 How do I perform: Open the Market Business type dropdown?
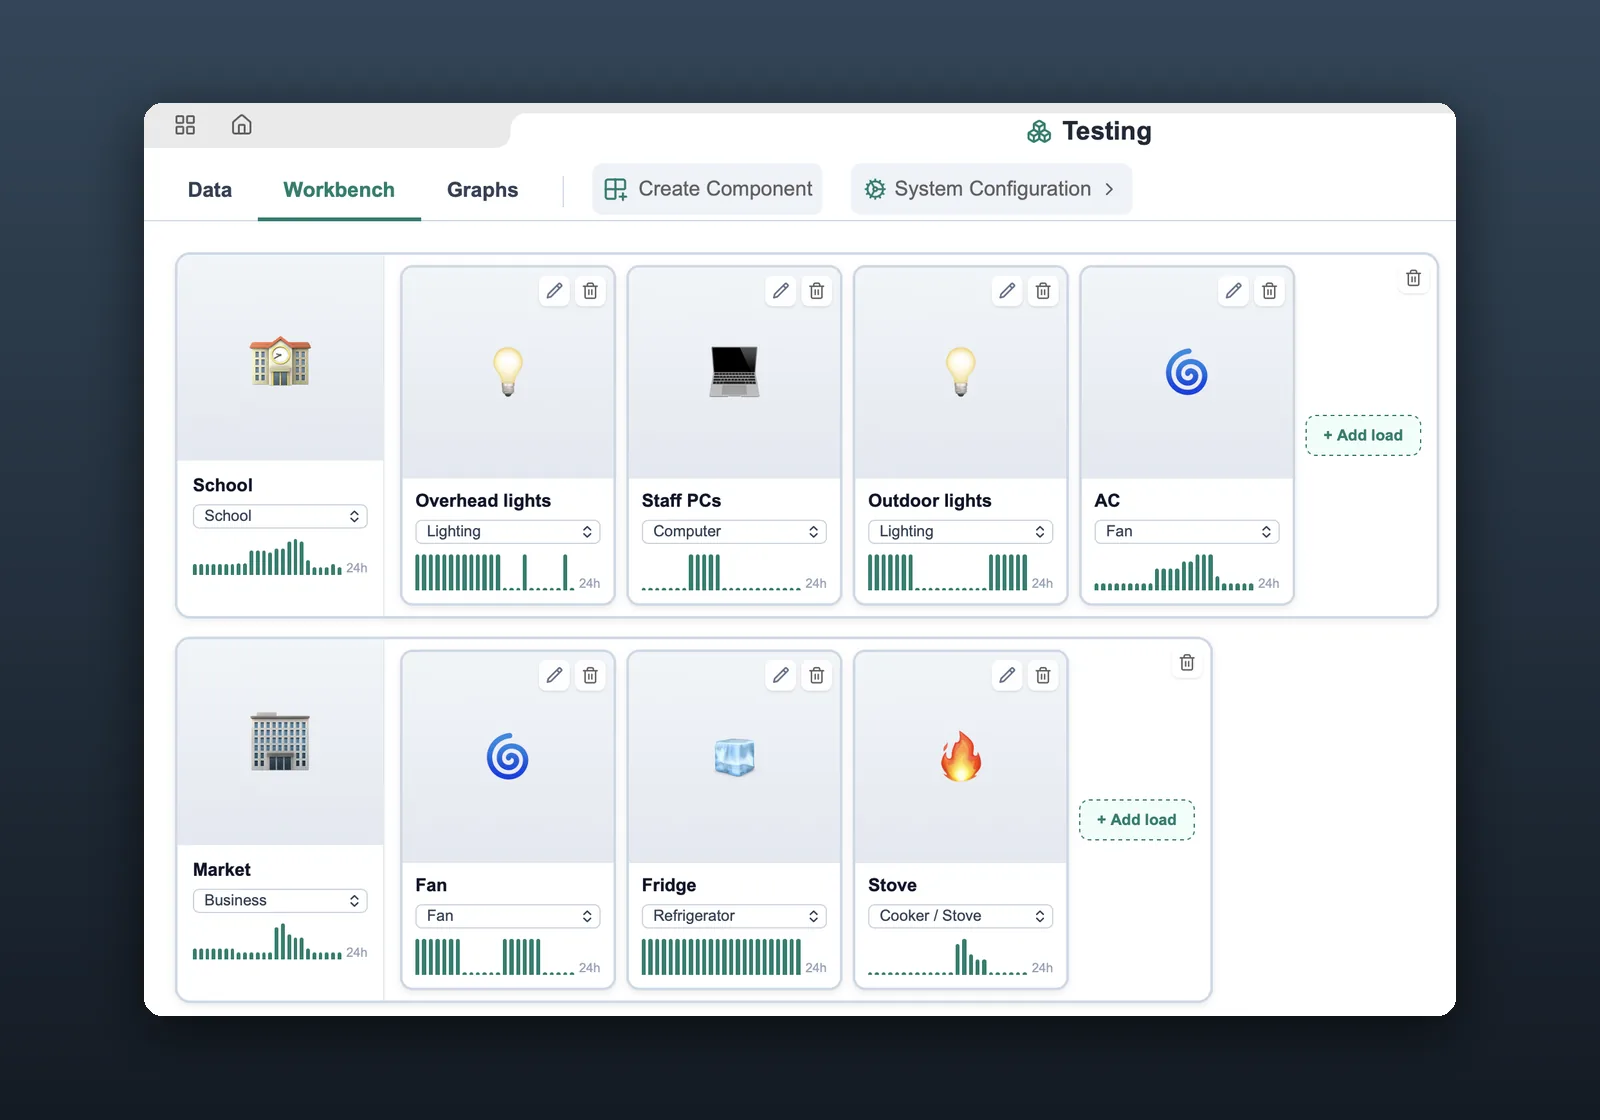pos(280,901)
